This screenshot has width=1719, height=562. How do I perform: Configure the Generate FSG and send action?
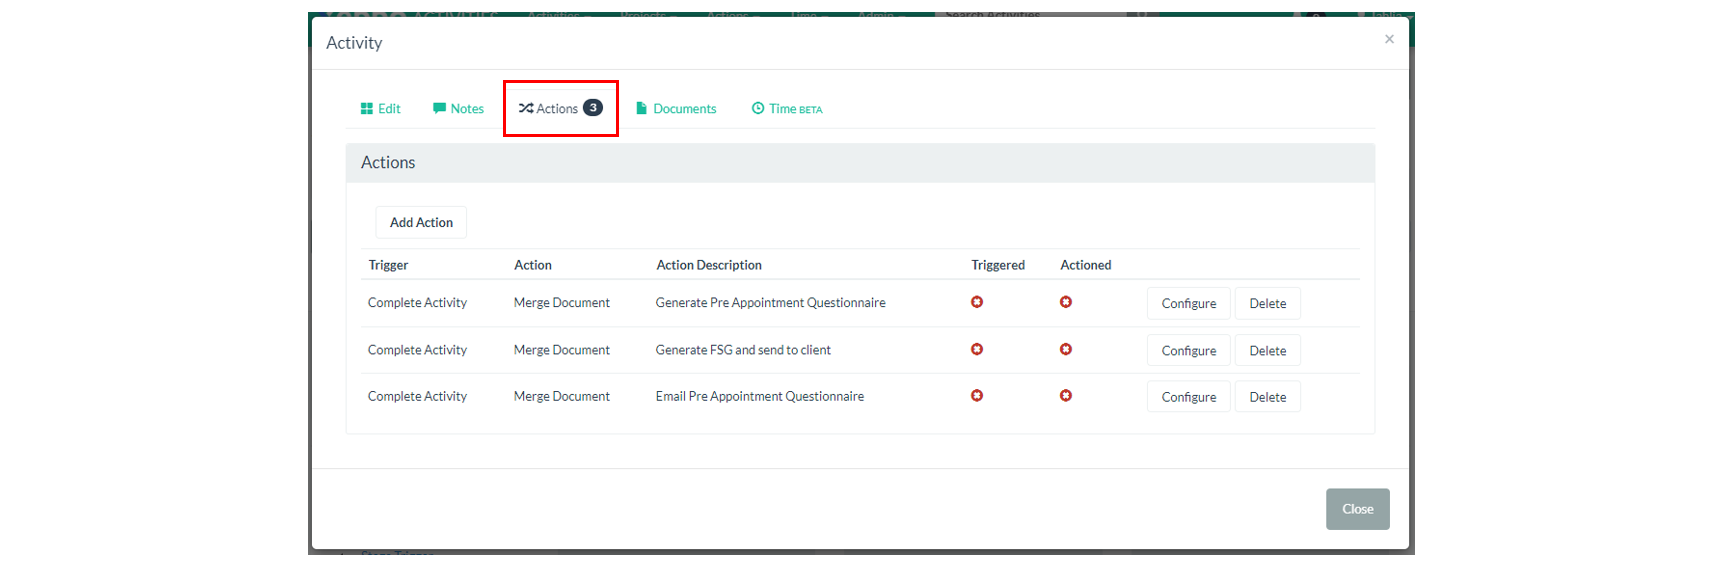coord(1188,351)
